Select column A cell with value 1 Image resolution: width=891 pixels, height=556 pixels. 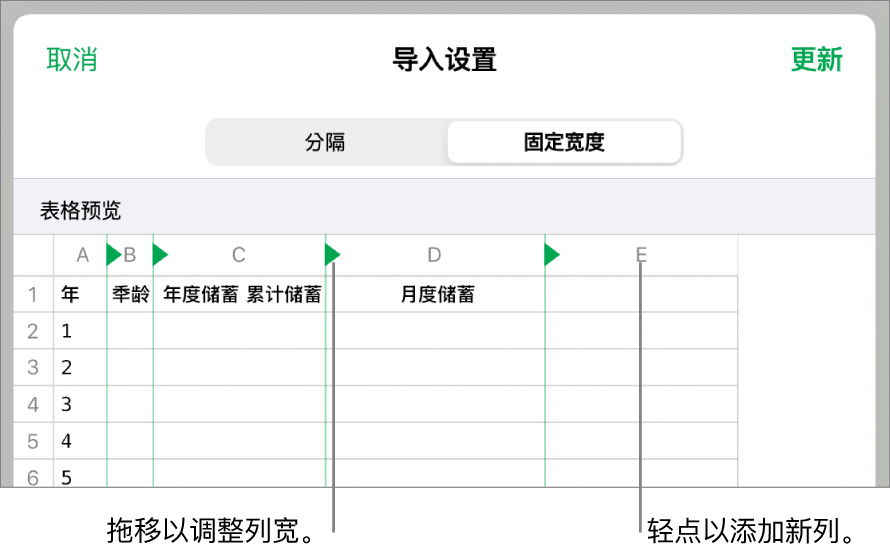click(x=80, y=331)
